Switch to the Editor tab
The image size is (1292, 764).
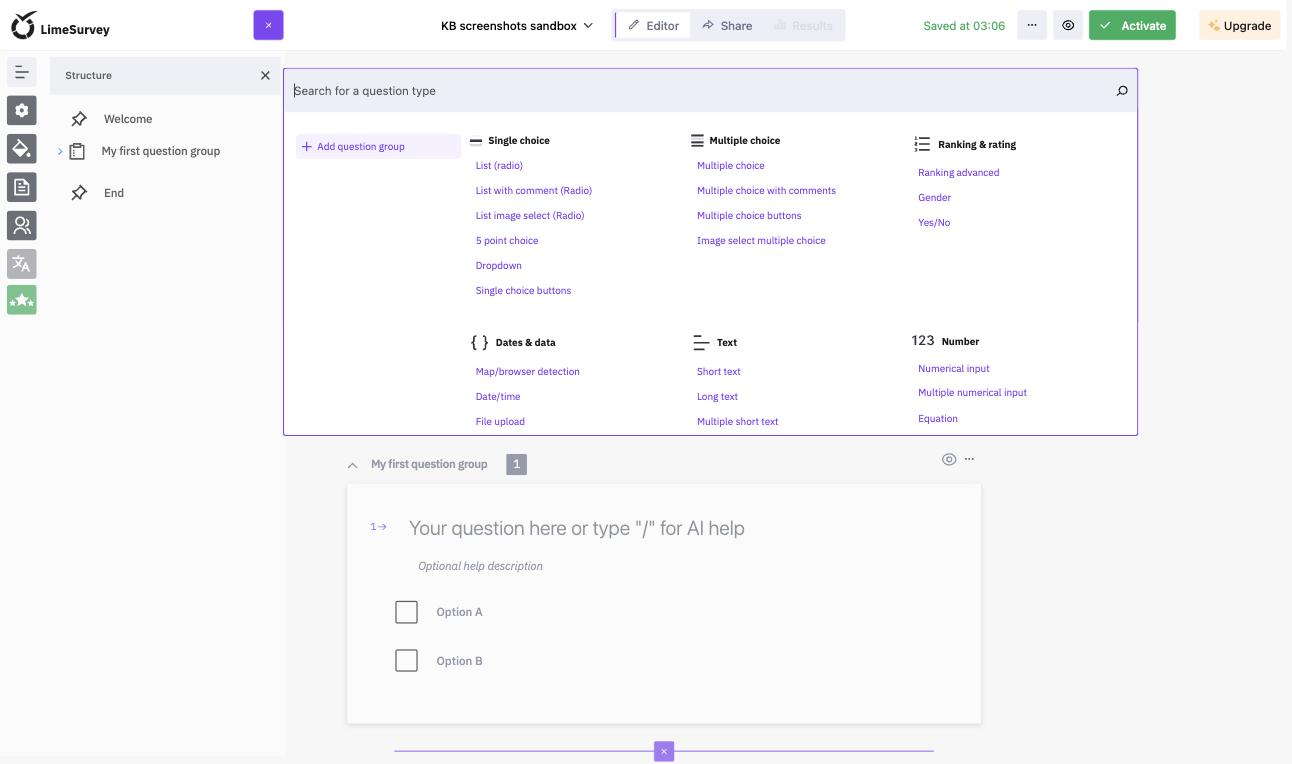654,25
